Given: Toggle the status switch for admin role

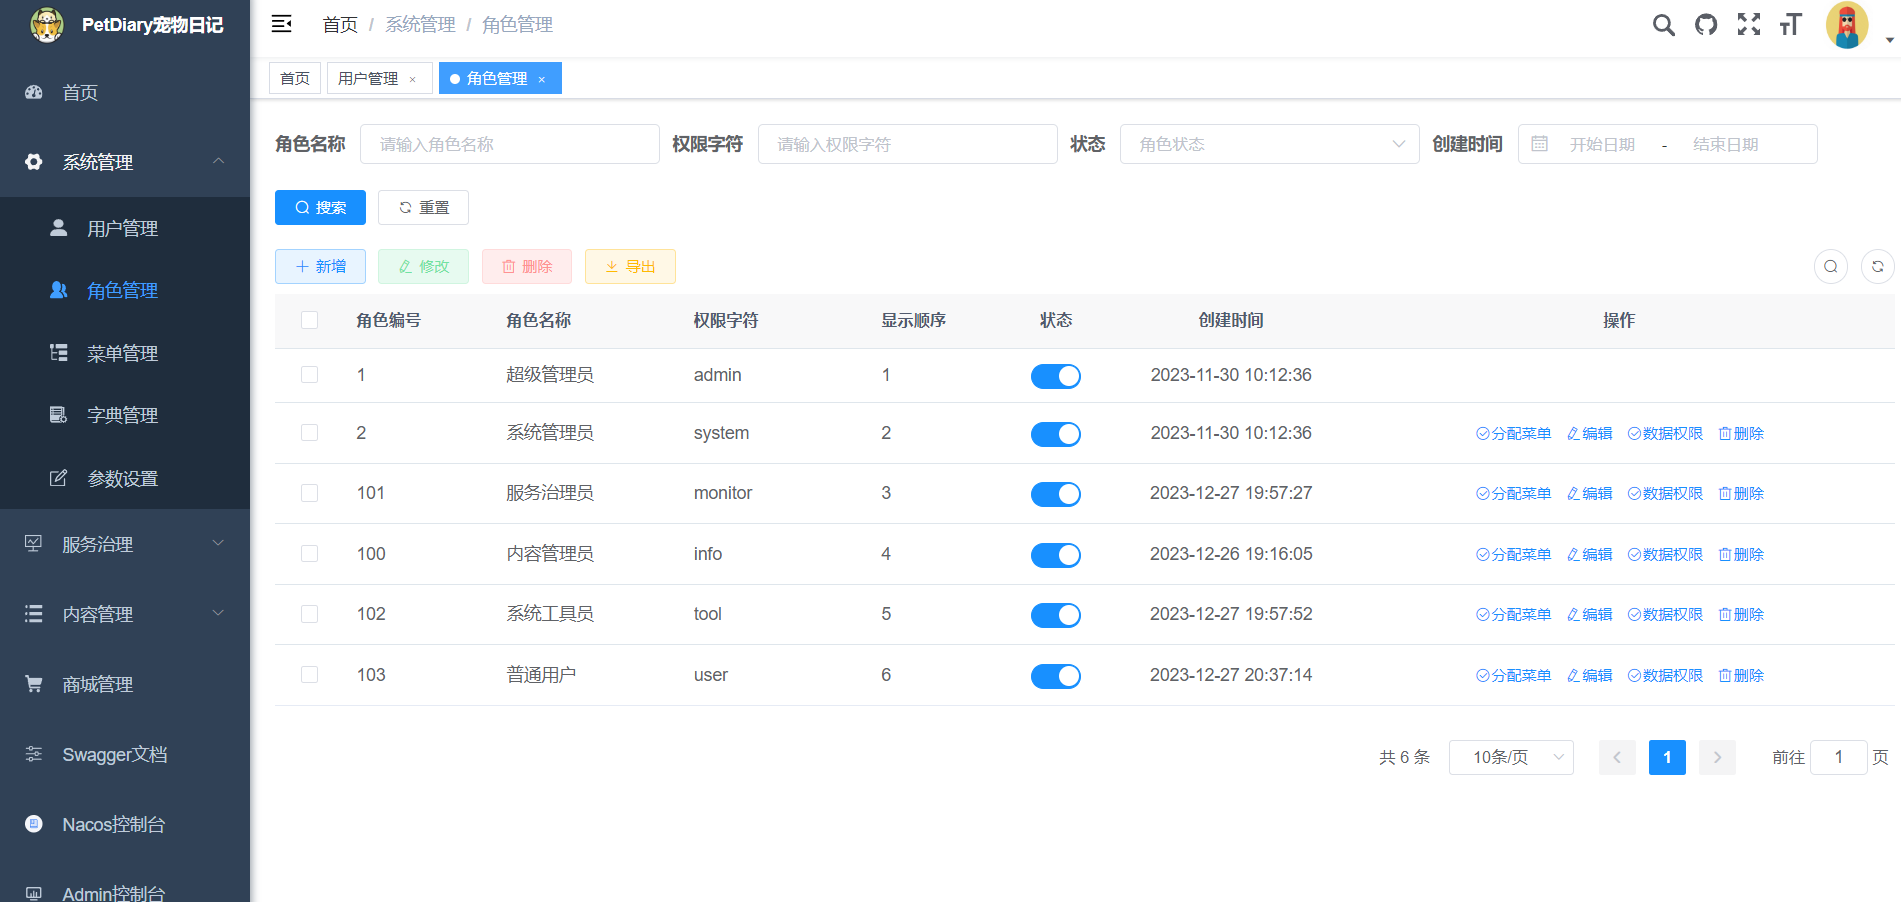Looking at the screenshot, I should coord(1056,376).
